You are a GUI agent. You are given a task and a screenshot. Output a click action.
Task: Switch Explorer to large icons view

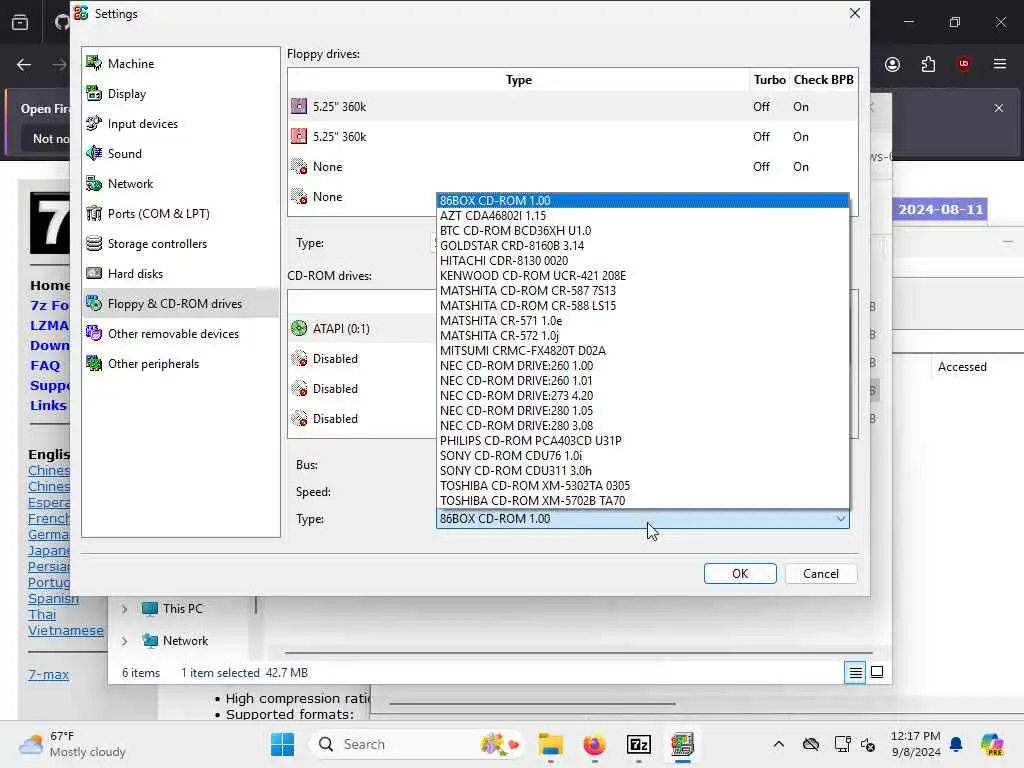(x=877, y=672)
